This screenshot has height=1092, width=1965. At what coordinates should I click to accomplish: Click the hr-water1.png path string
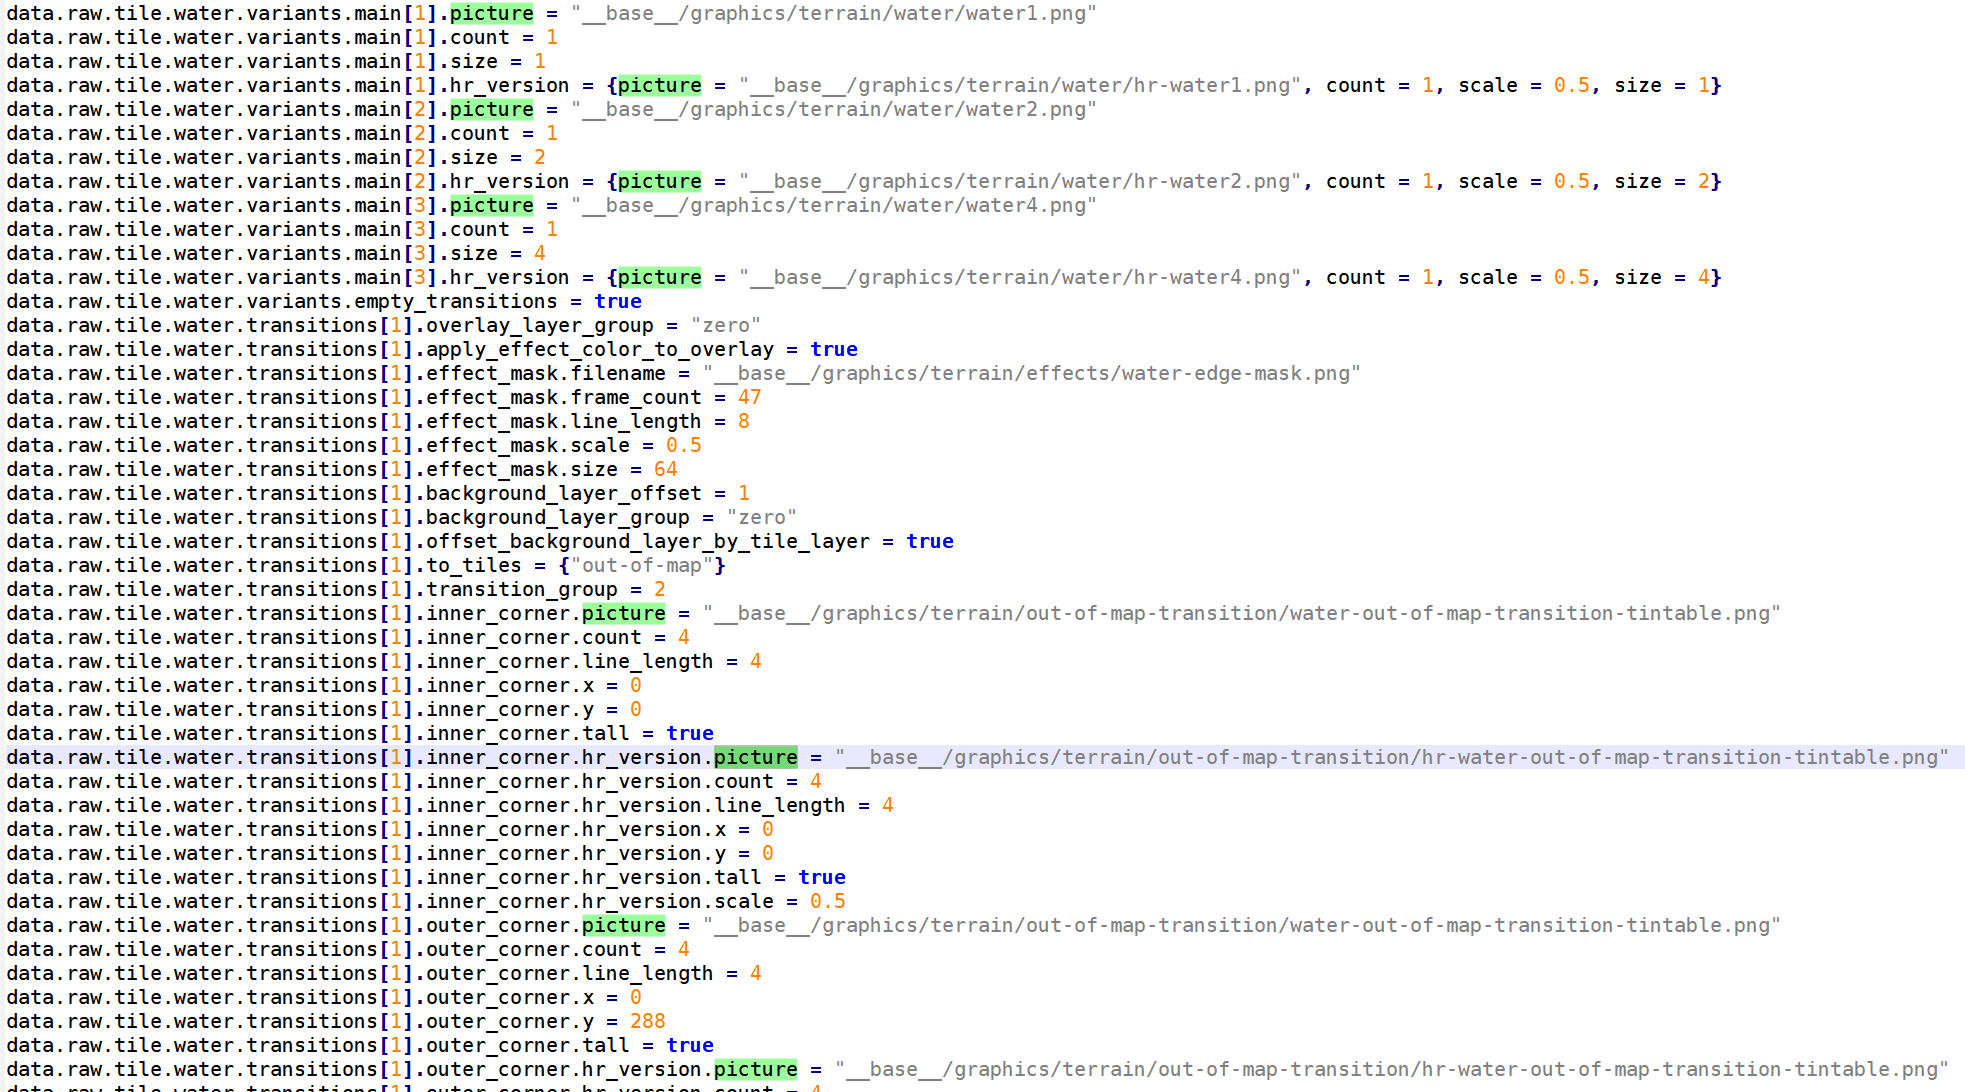pos(1020,85)
